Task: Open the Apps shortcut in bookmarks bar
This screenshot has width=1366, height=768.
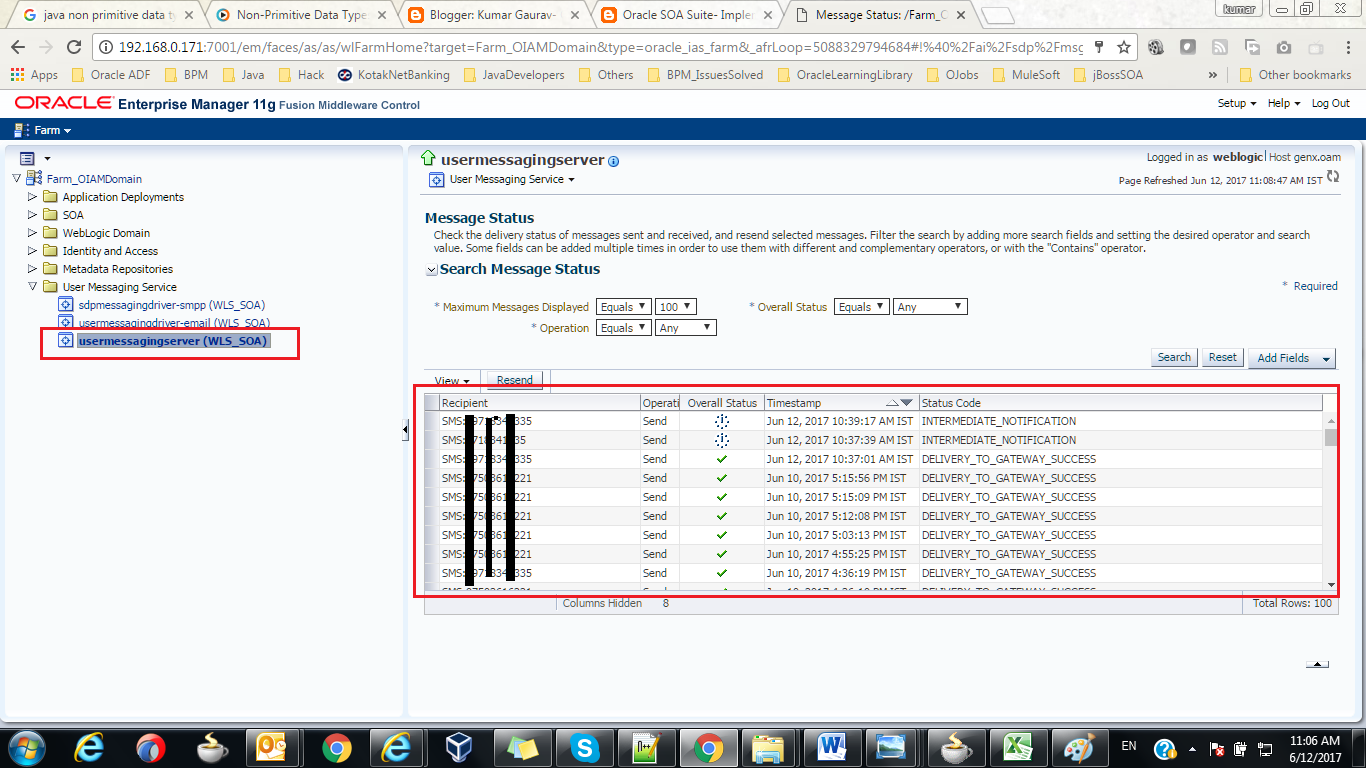Action: (x=34, y=74)
